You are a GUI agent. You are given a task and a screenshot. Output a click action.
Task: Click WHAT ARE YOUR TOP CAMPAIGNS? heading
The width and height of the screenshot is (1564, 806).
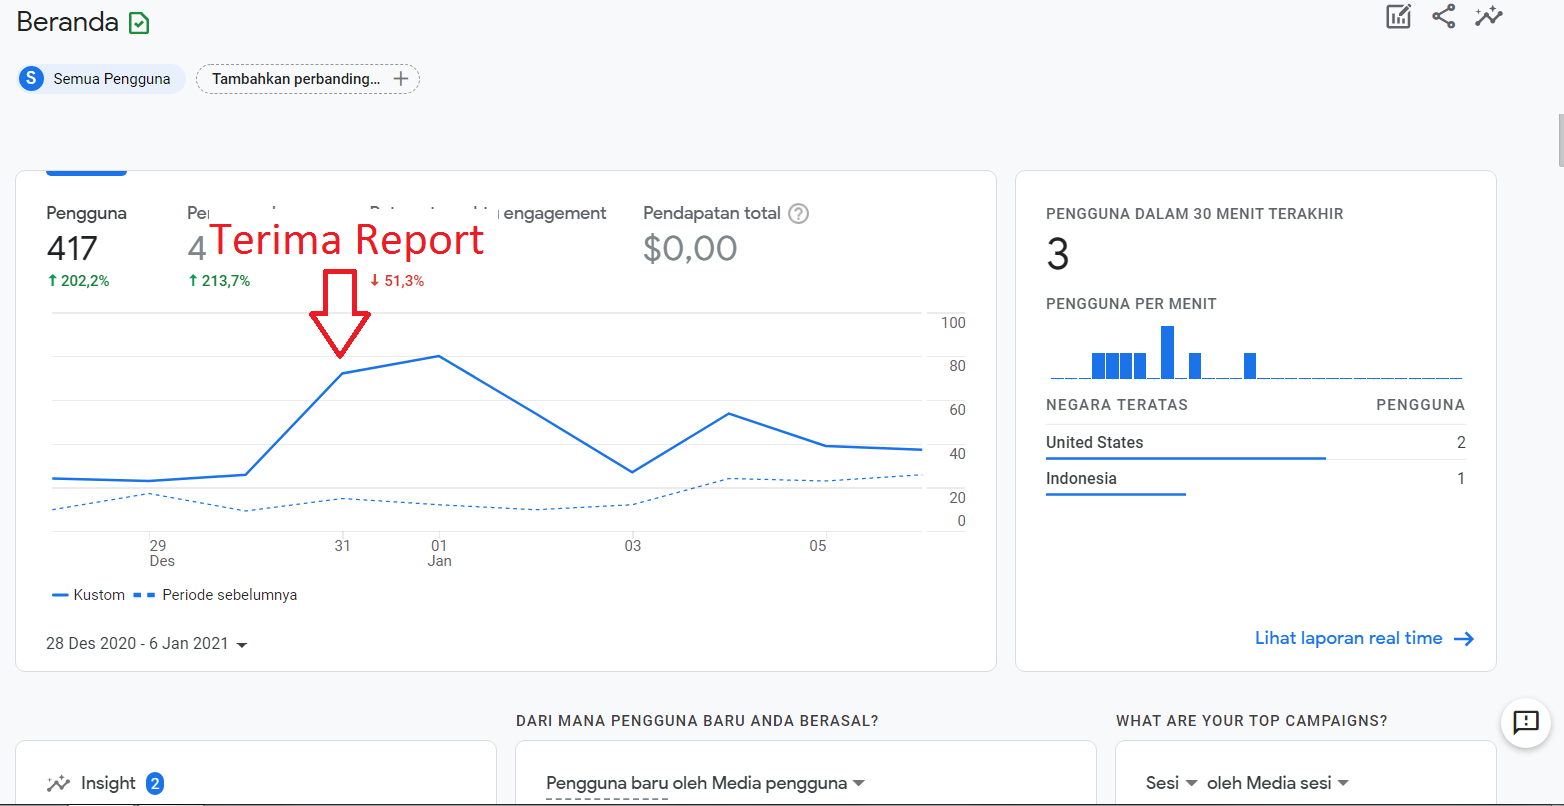pyautogui.click(x=1252, y=721)
